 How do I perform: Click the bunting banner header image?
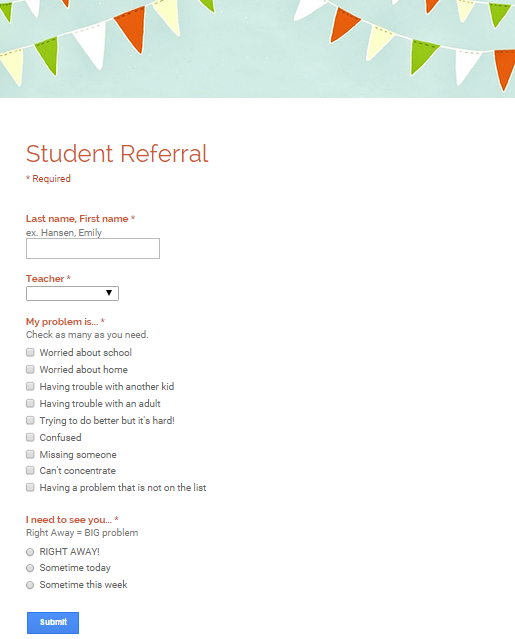pos(258,49)
